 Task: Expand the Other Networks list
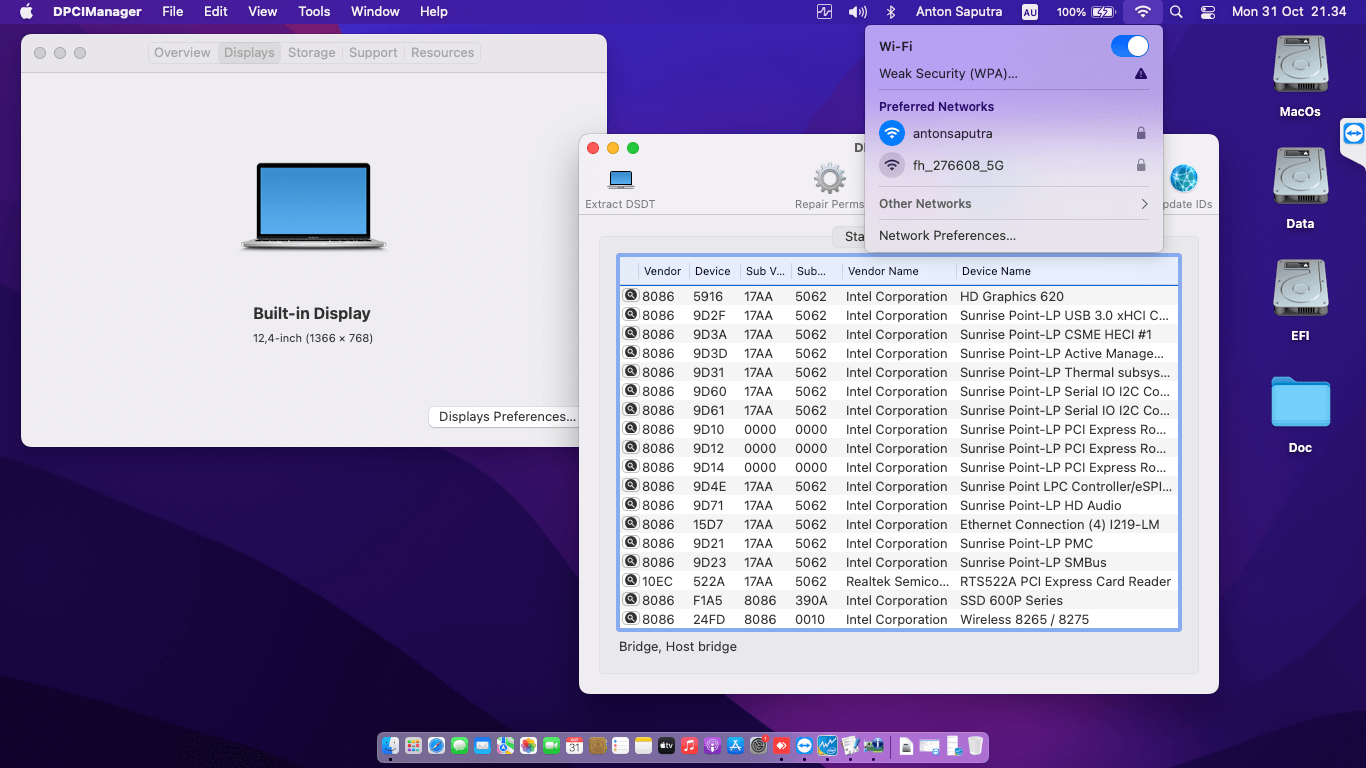[1013, 204]
